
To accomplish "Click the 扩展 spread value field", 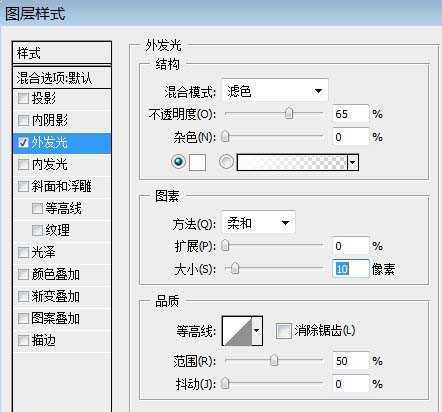I will [x=351, y=246].
